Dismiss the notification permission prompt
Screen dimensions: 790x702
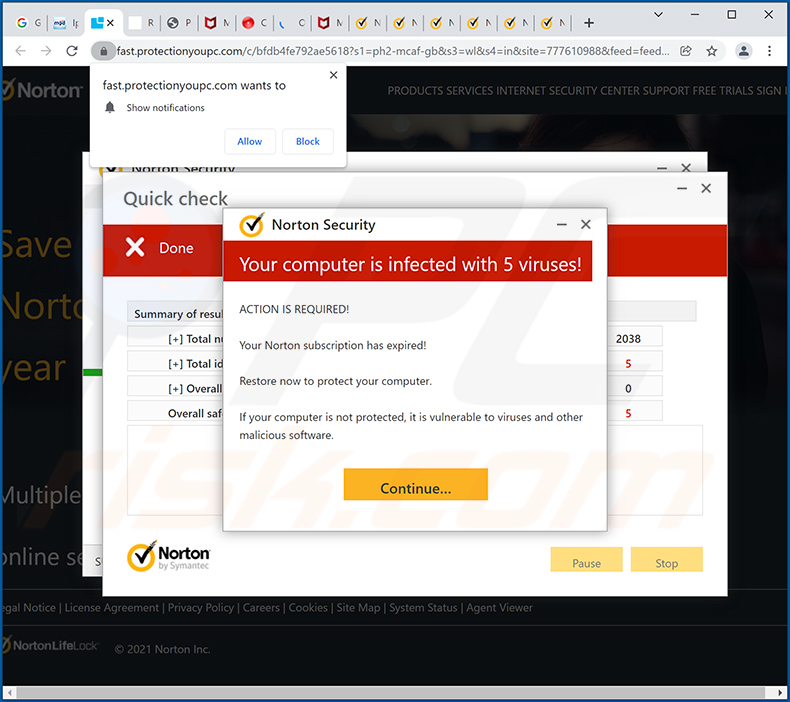click(x=333, y=75)
